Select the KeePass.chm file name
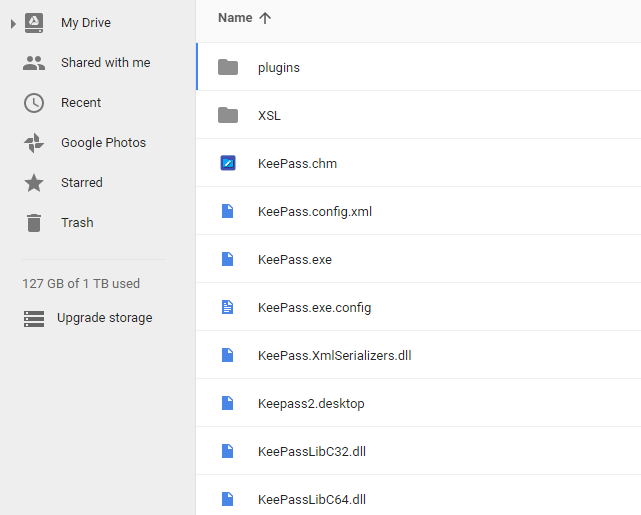The width and height of the screenshot is (641, 515). point(298,163)
